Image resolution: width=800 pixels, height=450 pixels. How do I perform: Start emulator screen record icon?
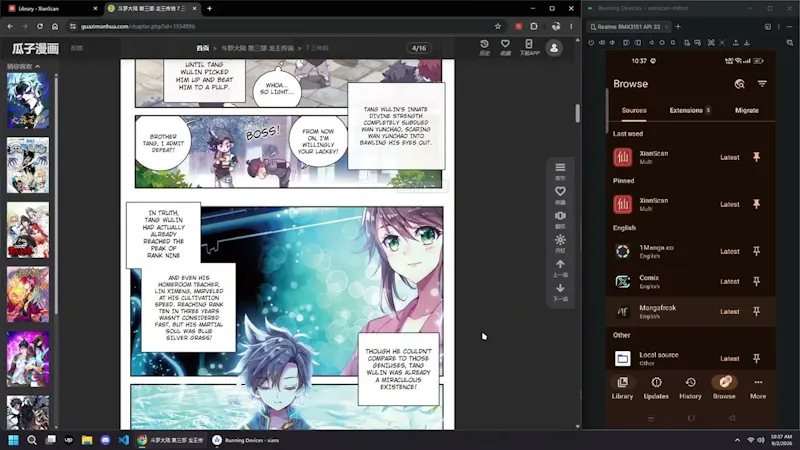(x=697, y=43)
